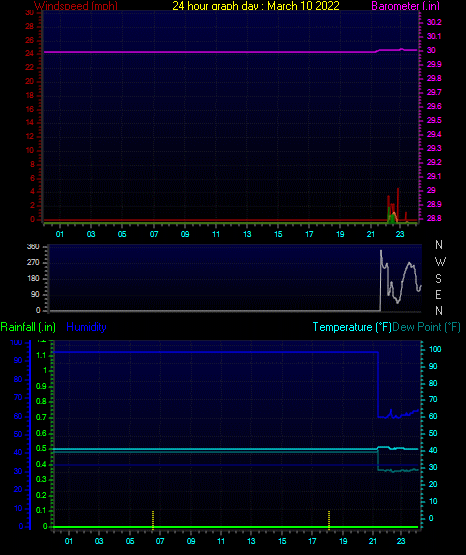Screen dimensions: 466x555
Task: Click the Temperature (°F) legend label
Action: [x=352, y=327]
